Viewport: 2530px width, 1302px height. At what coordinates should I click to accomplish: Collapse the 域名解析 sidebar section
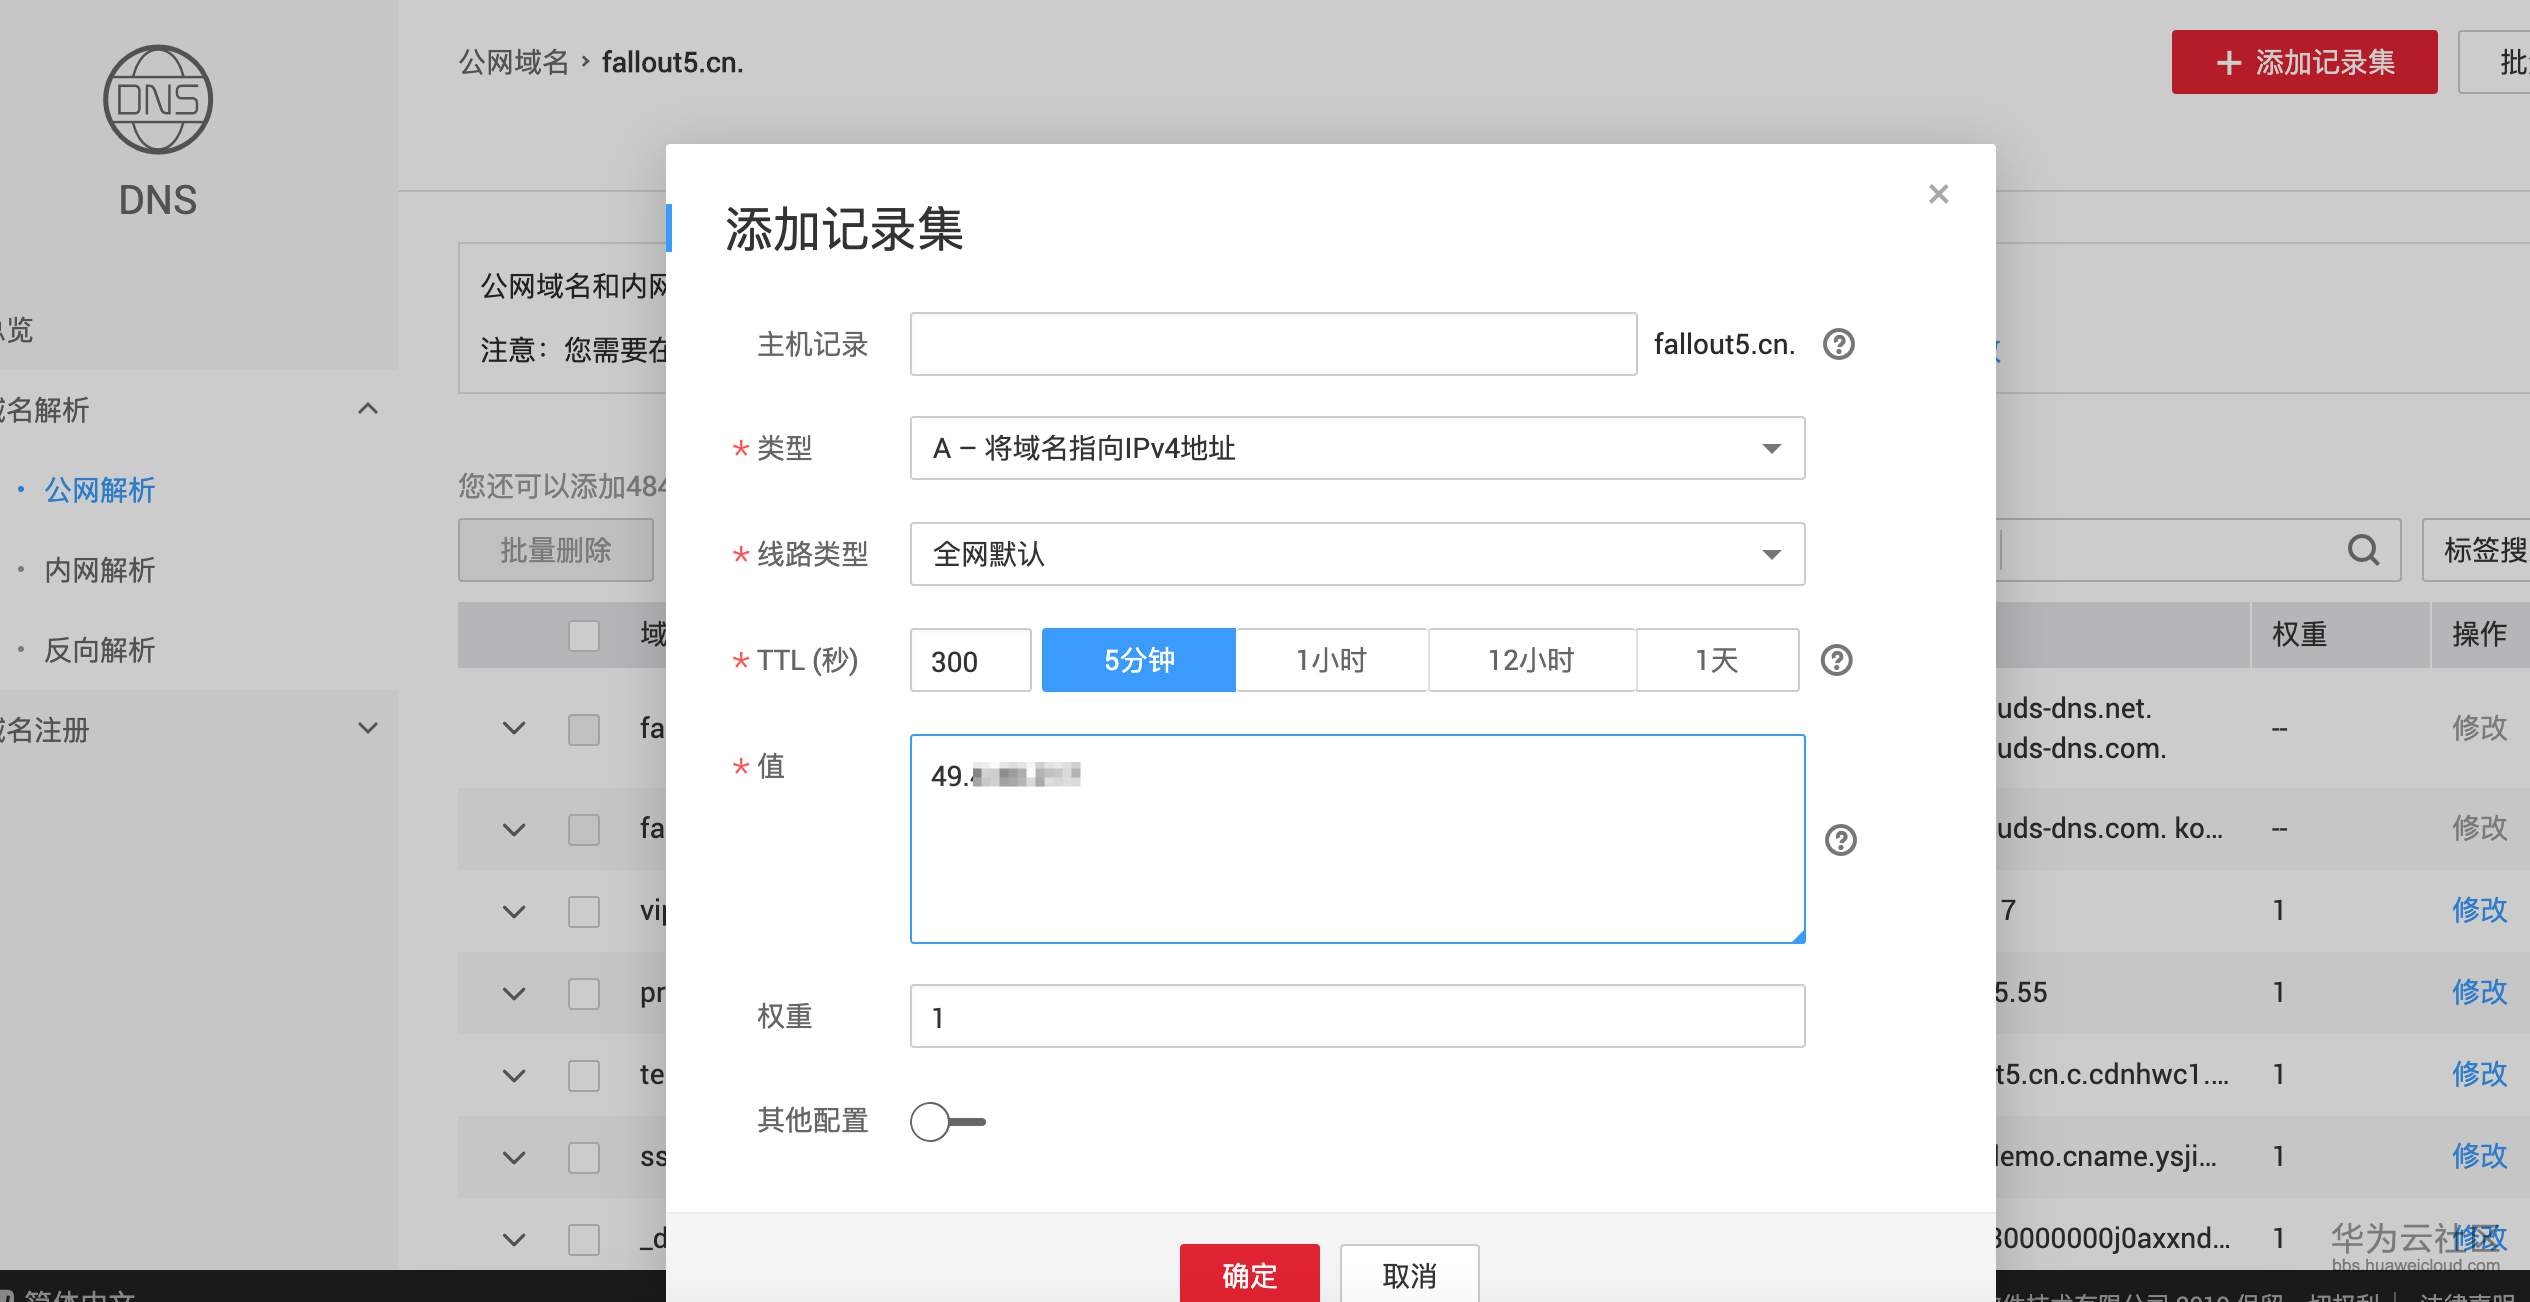coord(367,410)
